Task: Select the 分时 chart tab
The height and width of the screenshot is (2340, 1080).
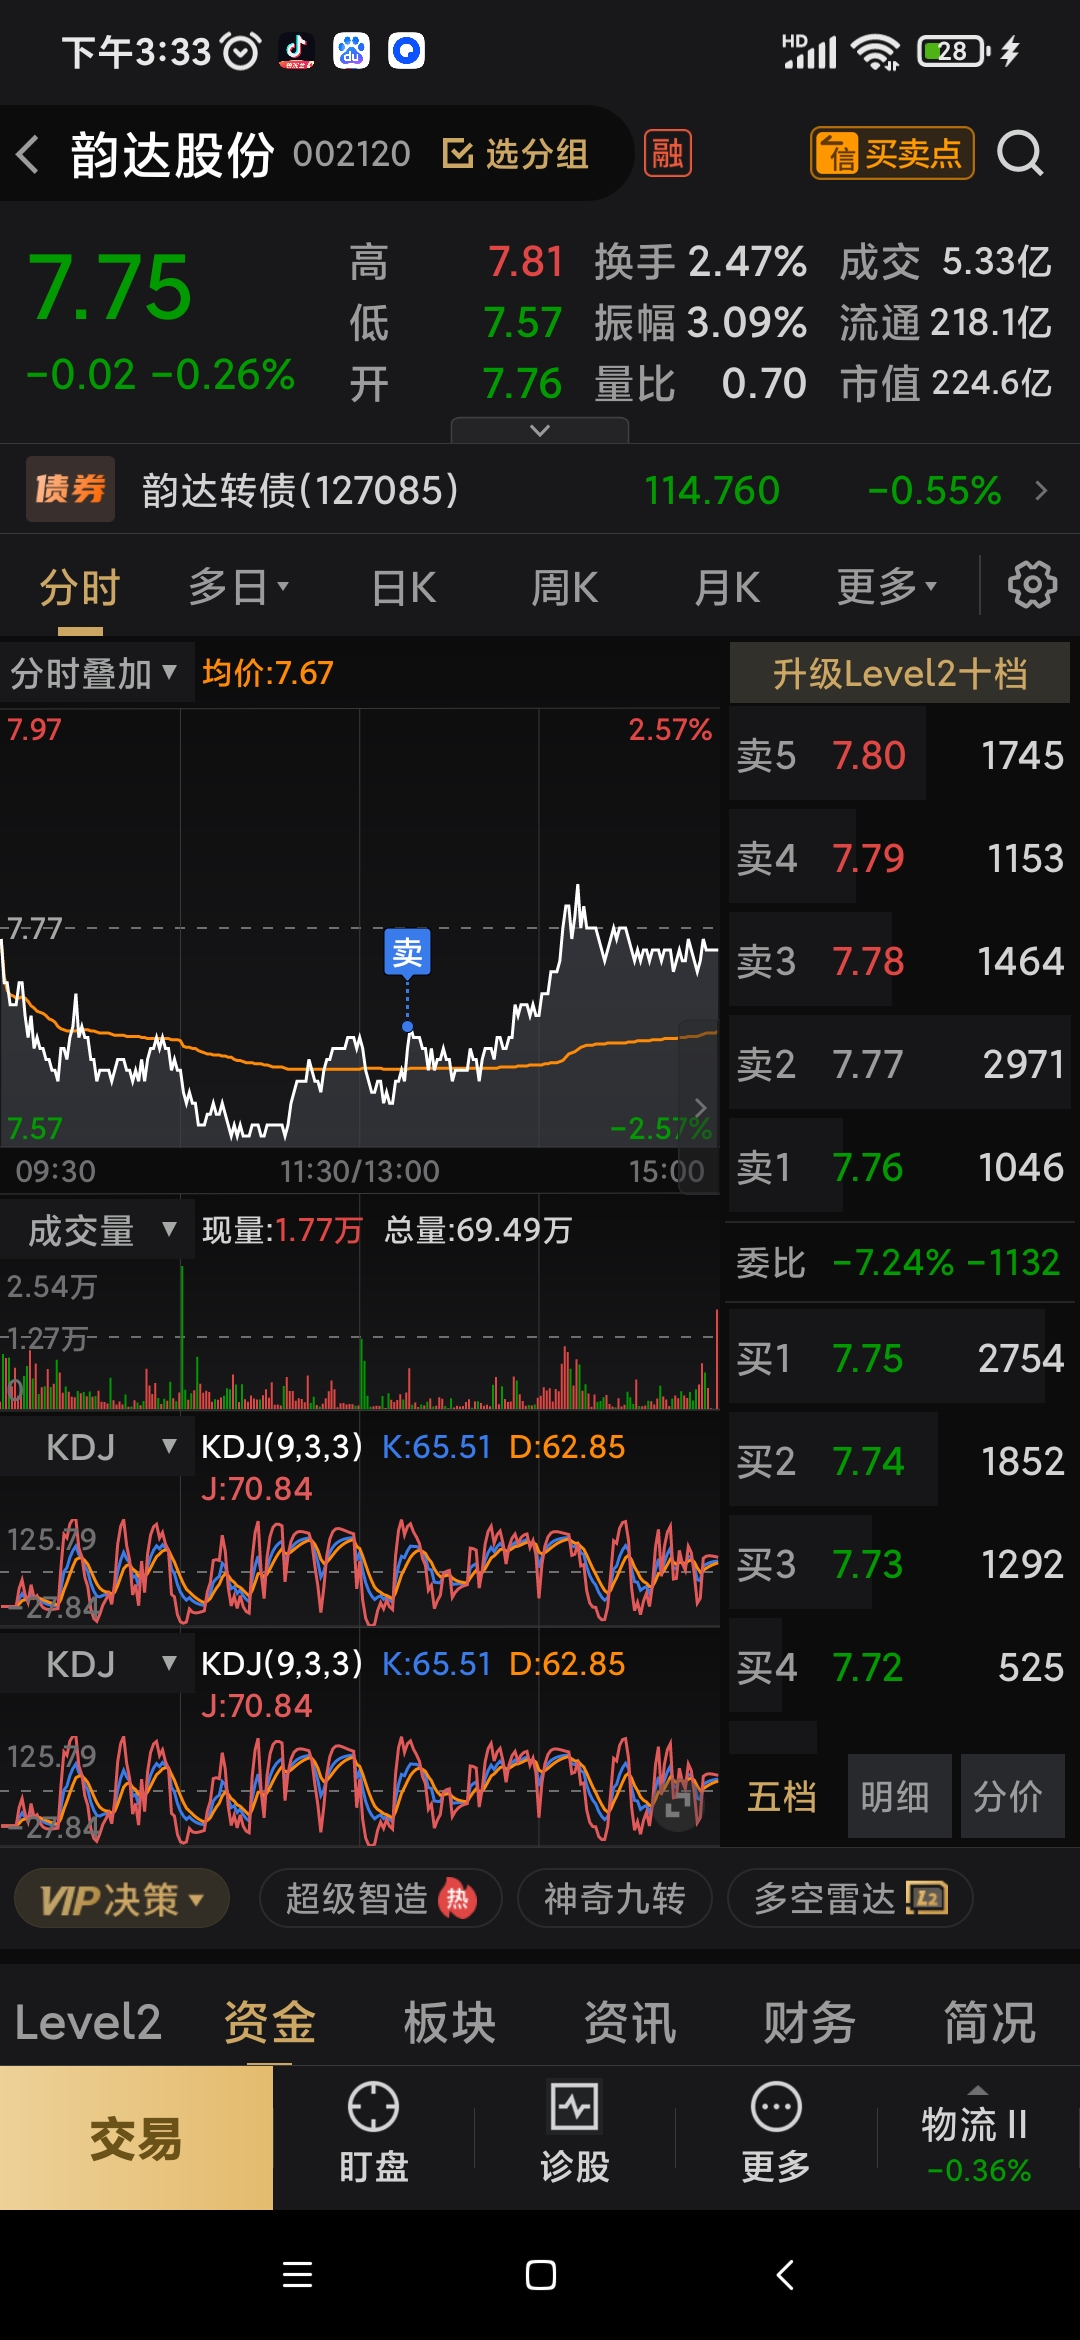Action: tap(80, 587)
